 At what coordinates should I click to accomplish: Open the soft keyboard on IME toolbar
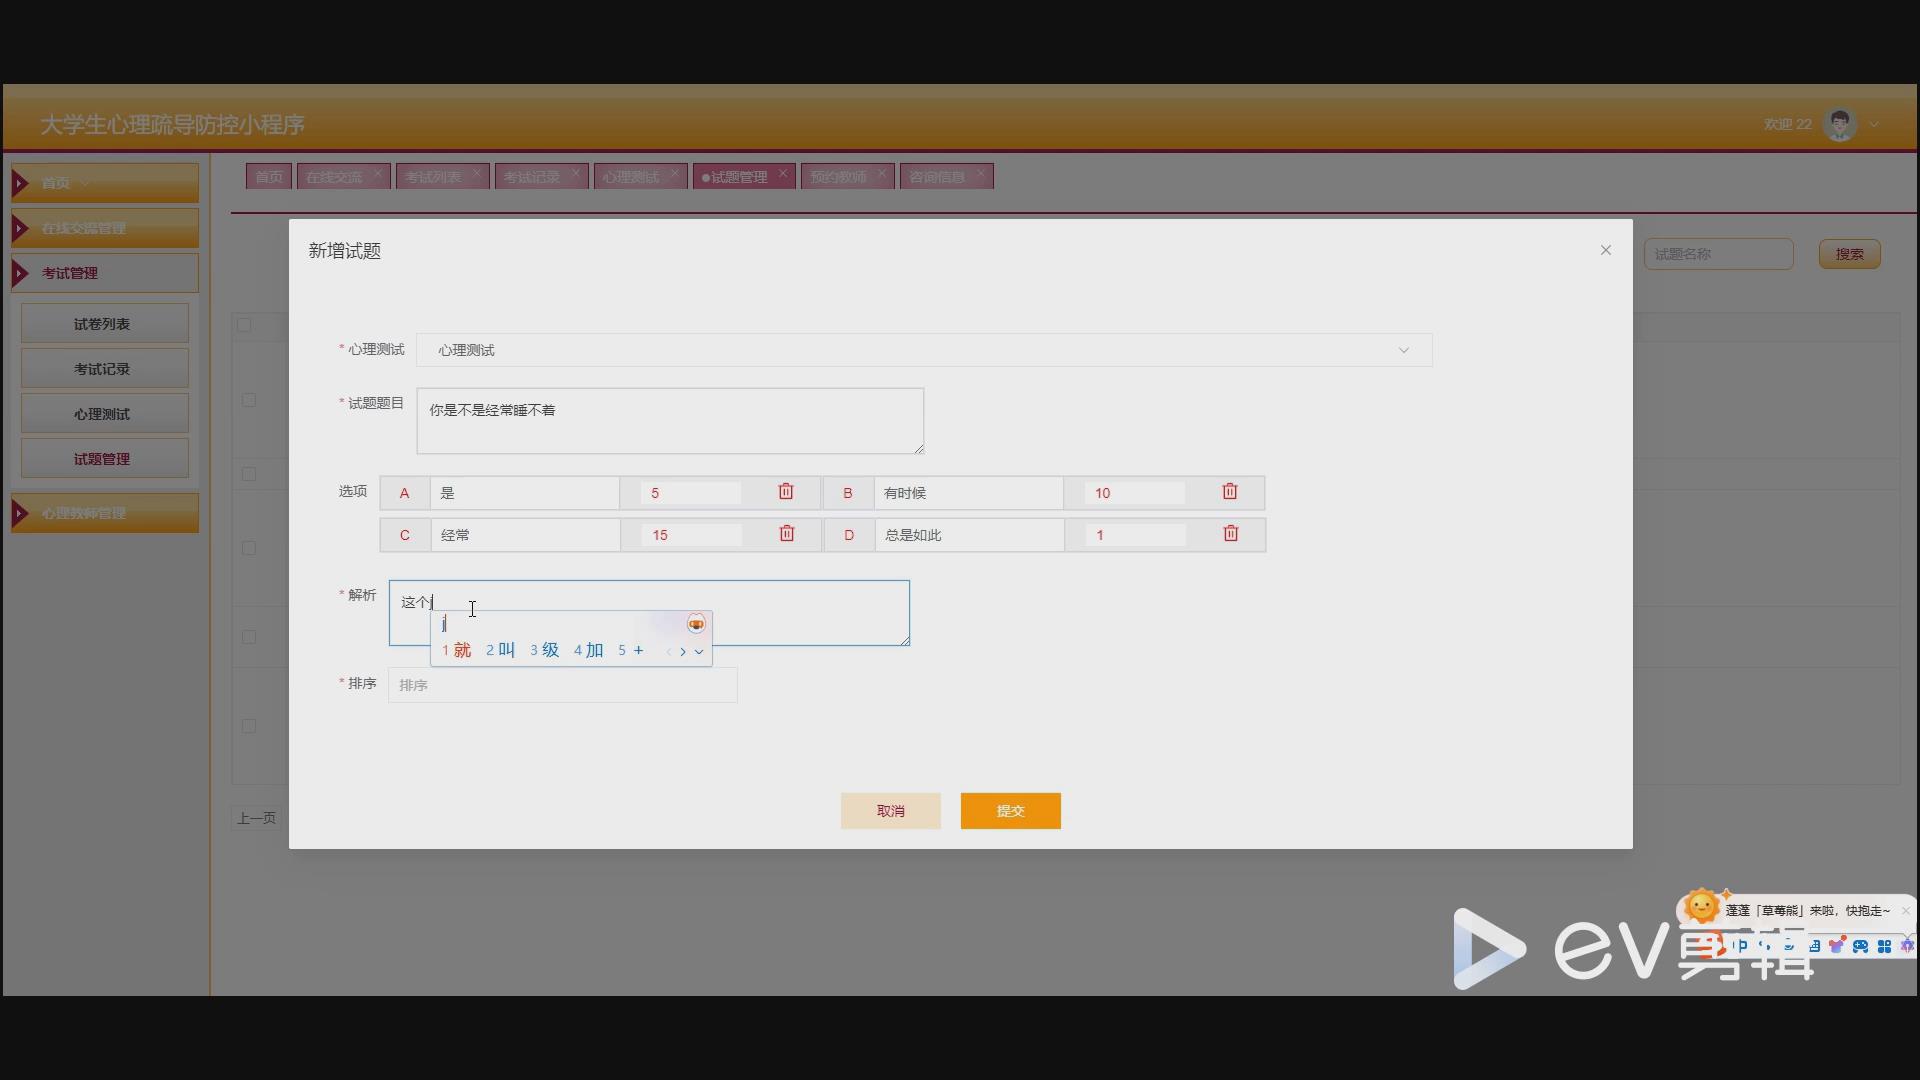pos(1813,946)
